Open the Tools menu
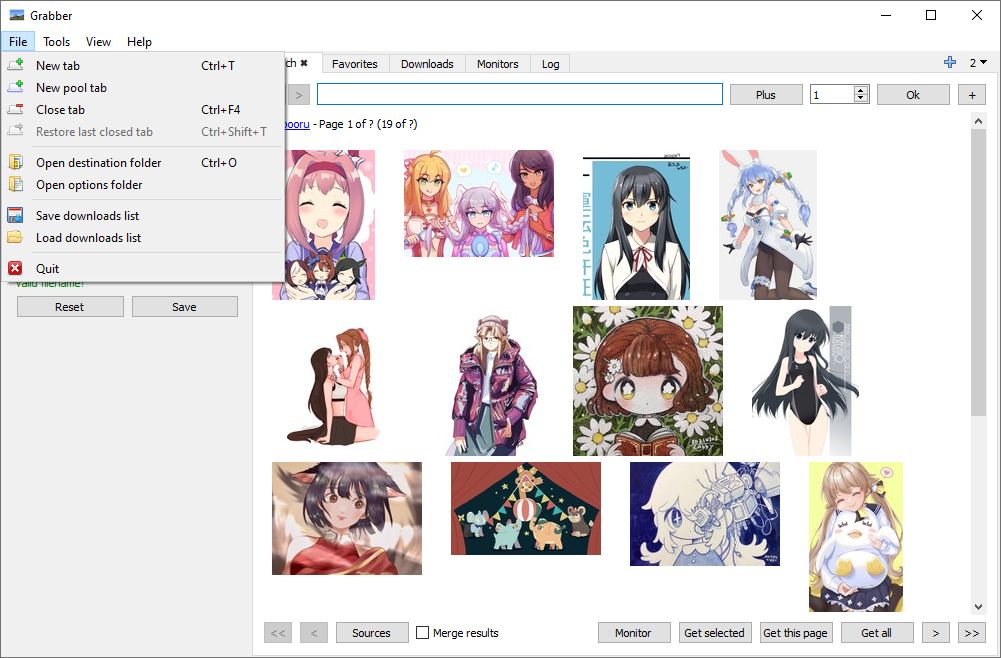The width and height of the screenshot is (1001, 658). (56, 41)
